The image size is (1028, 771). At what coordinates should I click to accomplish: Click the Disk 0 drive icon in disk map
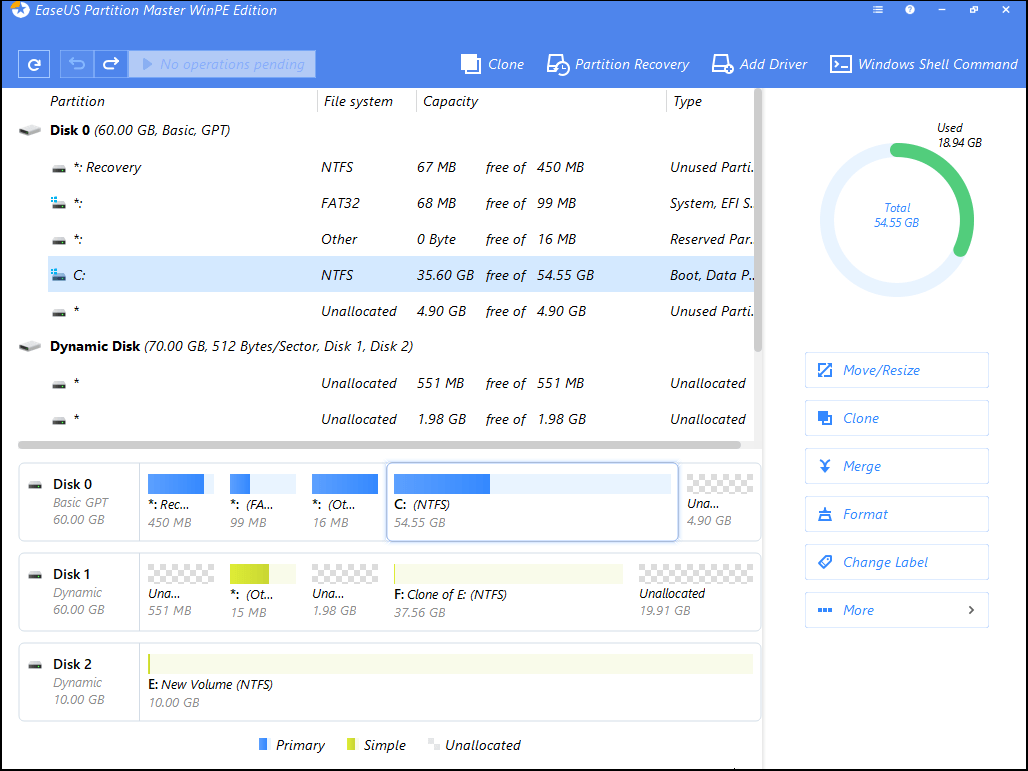pos(35,486)
